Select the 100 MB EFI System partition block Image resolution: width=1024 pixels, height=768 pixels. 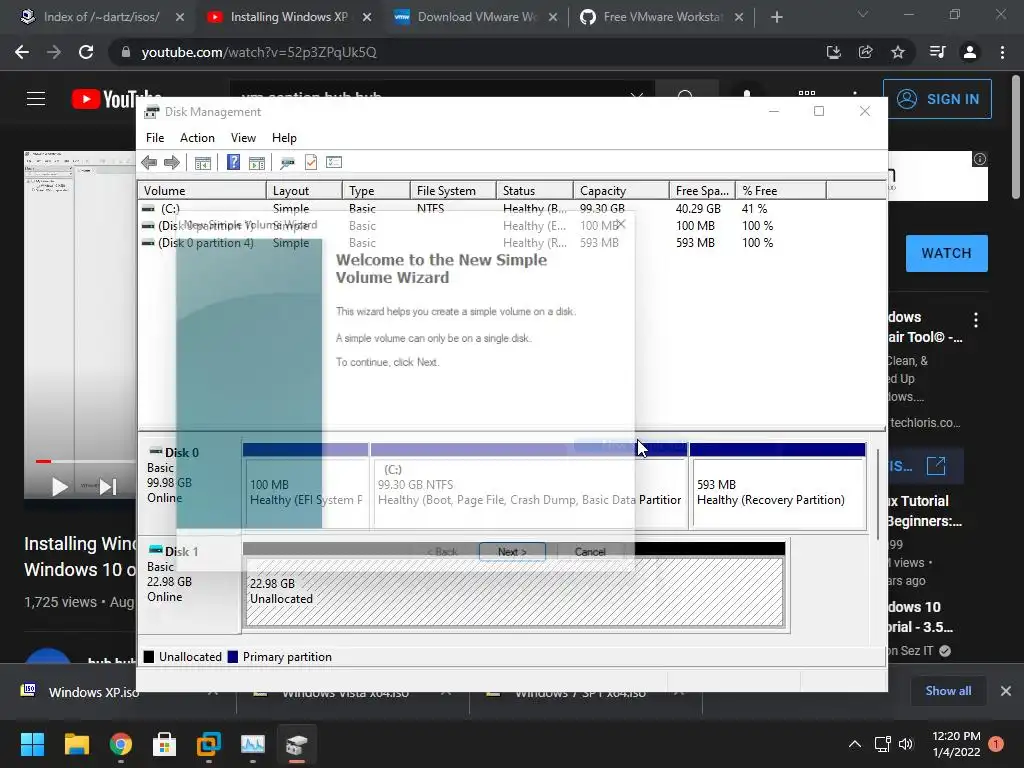tap(305, 493)
